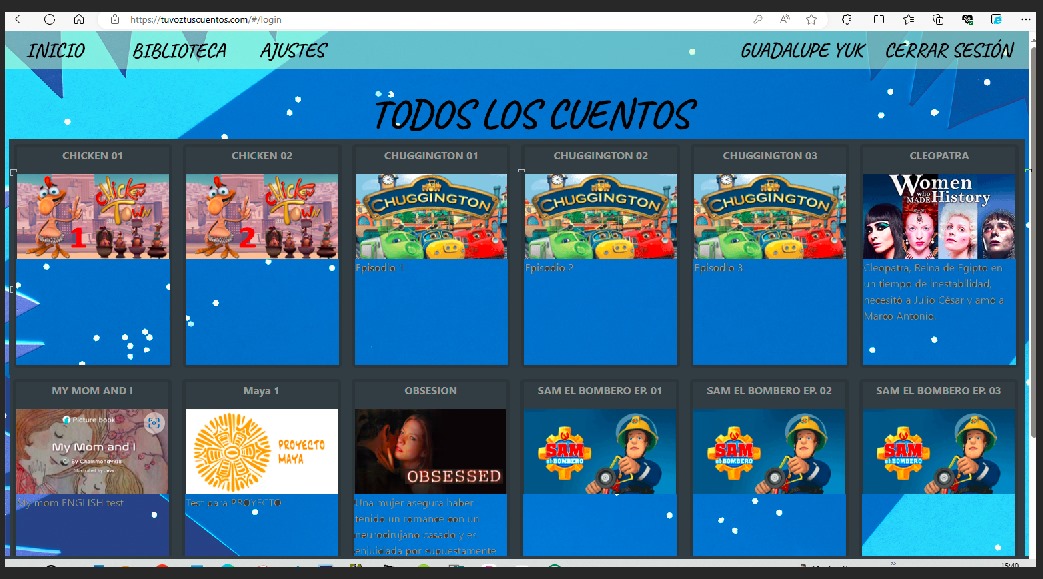Click user name GUADALUPE YUK
1043x579 pixels.
click(803, 51)
